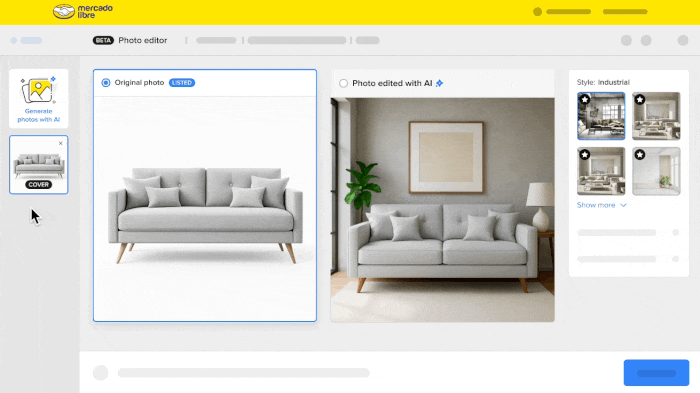This screenshot has height=393, width=700.
Task: Click the Style: Industrial label
Action: tap(603, 82)
